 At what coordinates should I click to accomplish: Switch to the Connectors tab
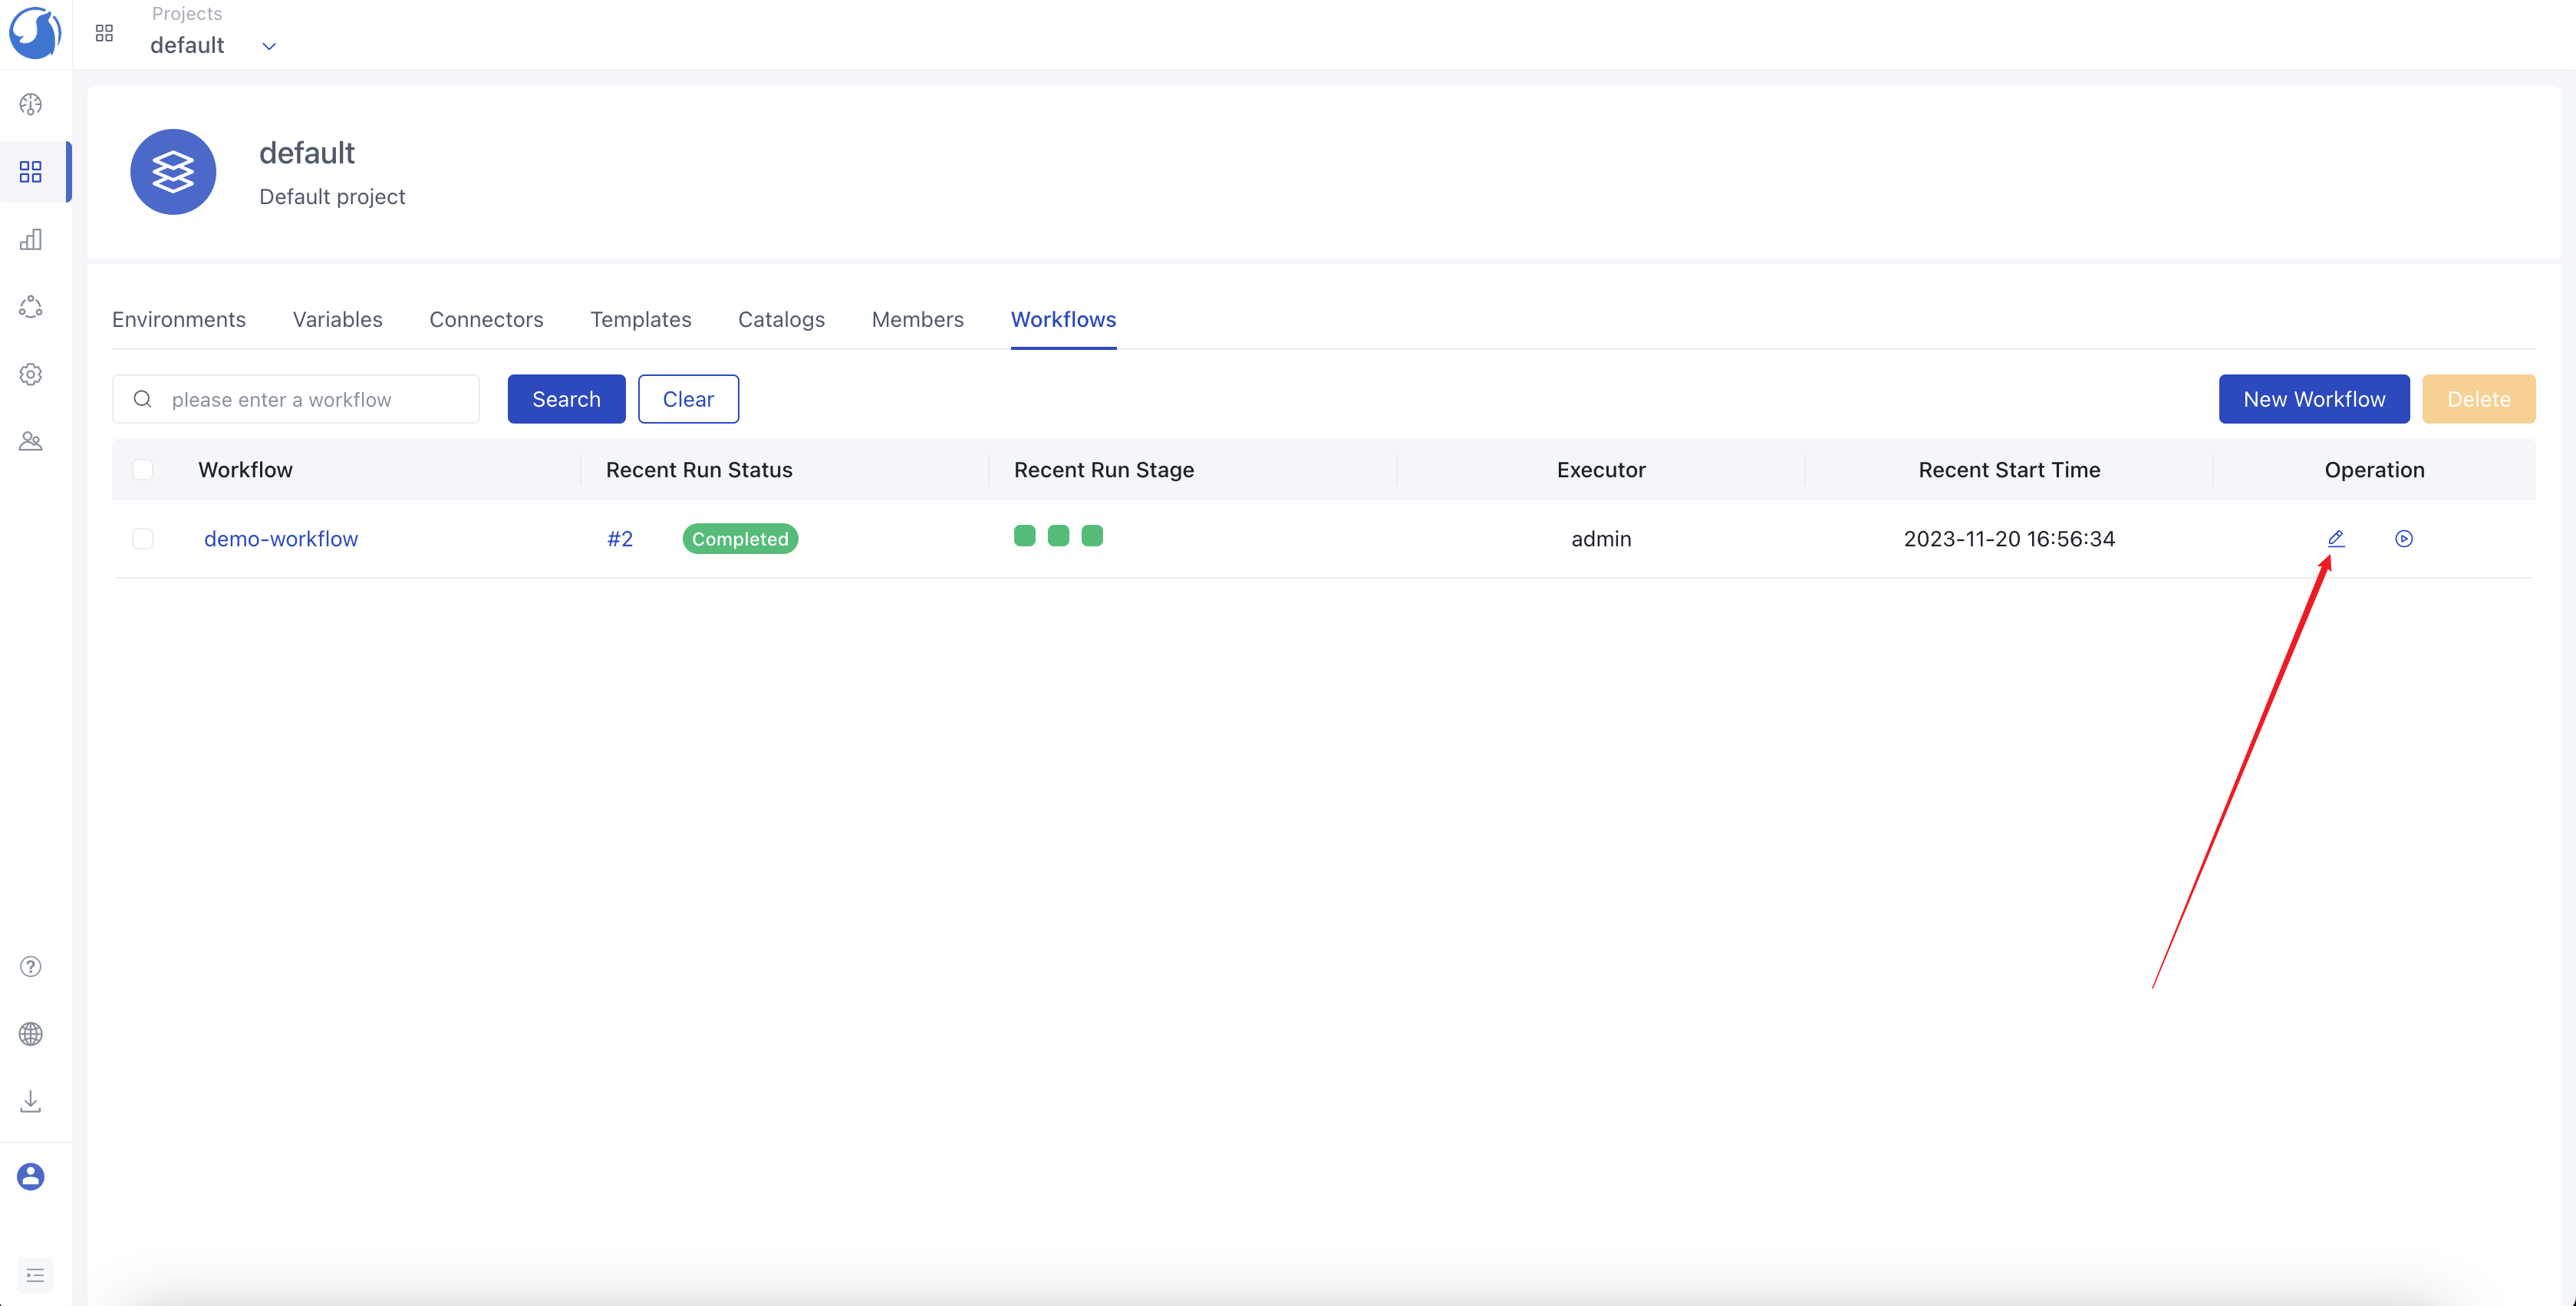[x=487, y=319]
